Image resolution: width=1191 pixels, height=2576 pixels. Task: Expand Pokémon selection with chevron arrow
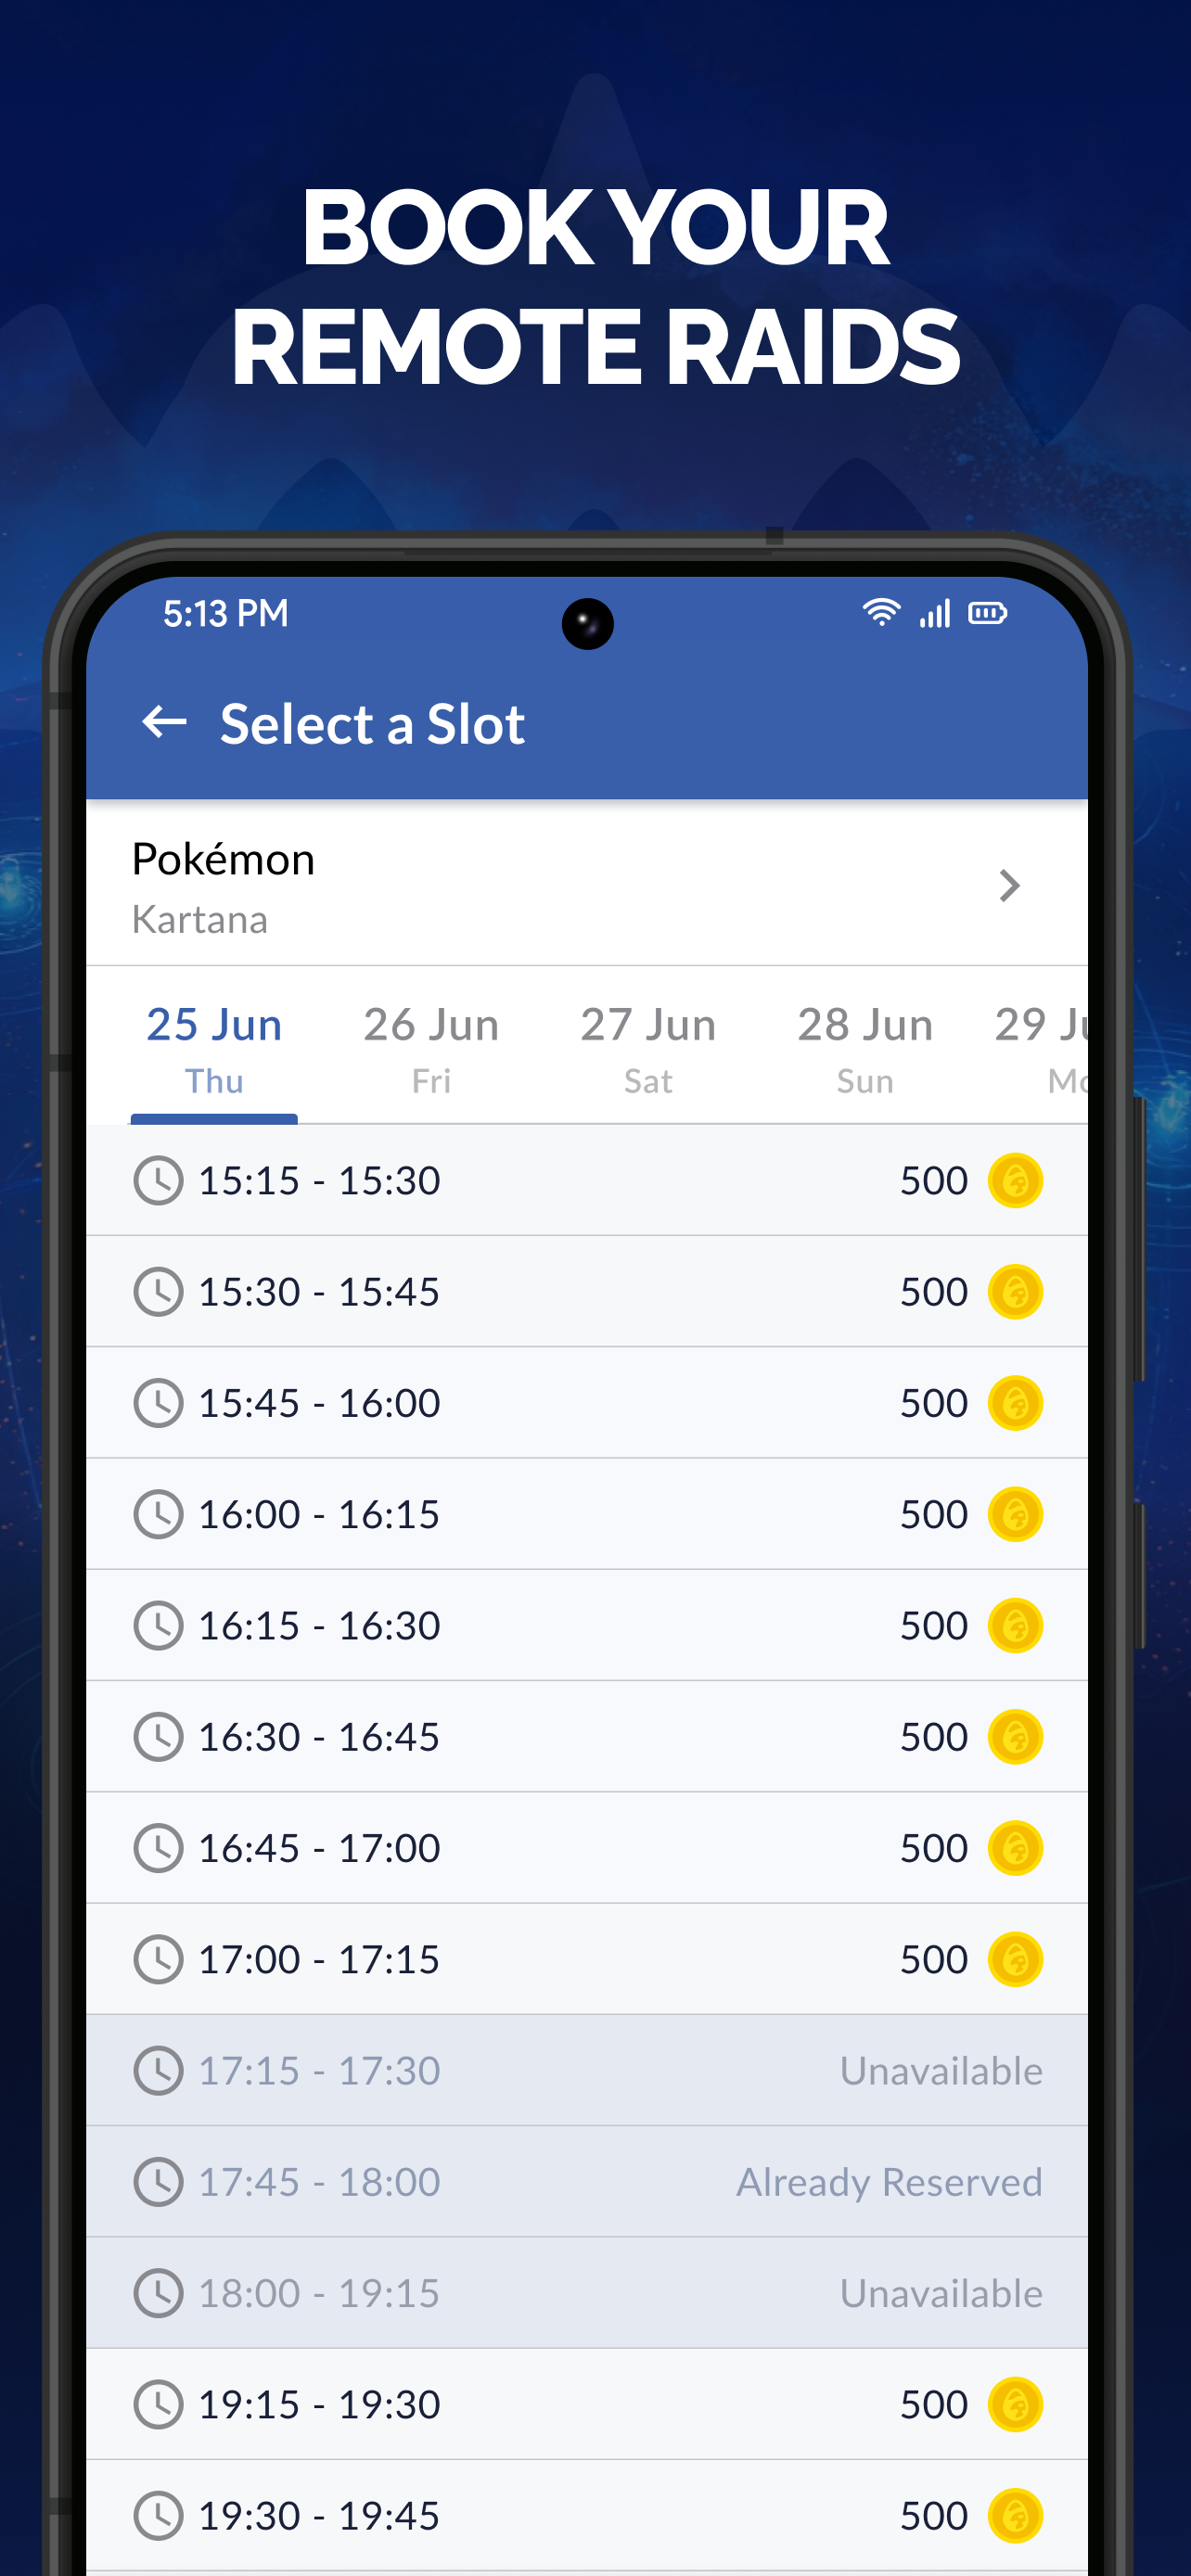point(1009,885)
